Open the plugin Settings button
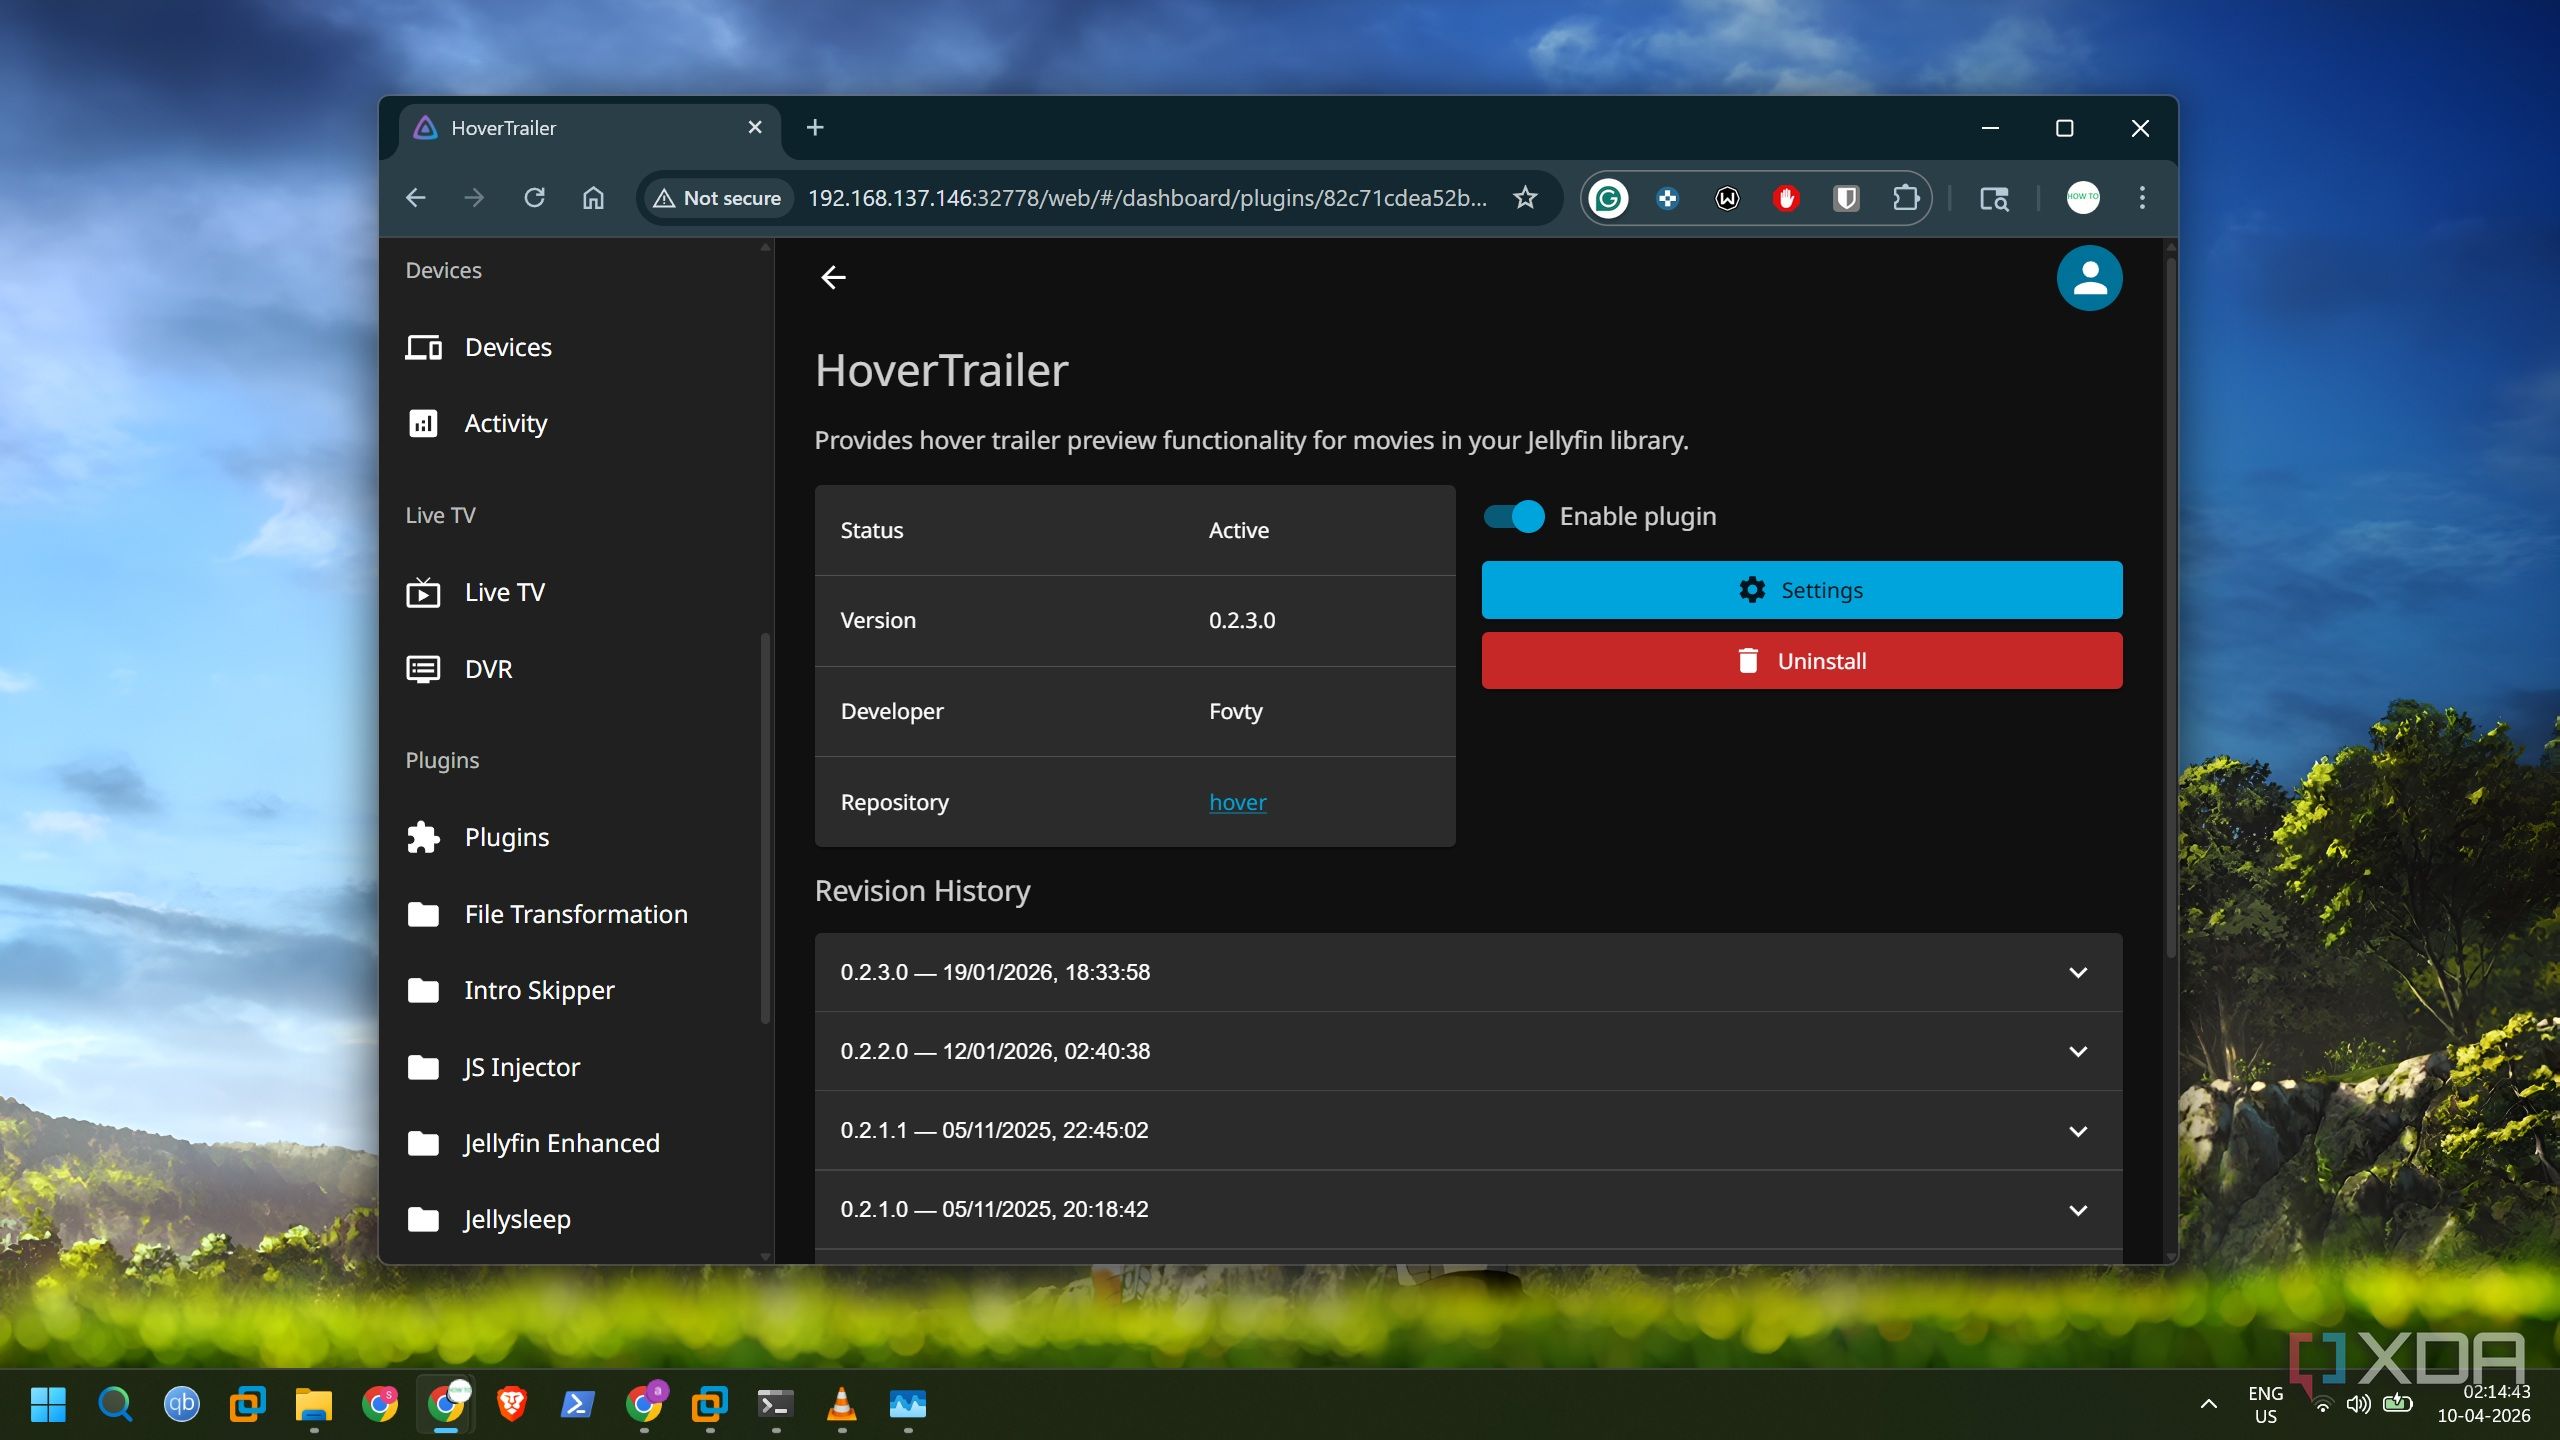The width and height of the screenshot is (2560, 1440). click(1801, 590)
